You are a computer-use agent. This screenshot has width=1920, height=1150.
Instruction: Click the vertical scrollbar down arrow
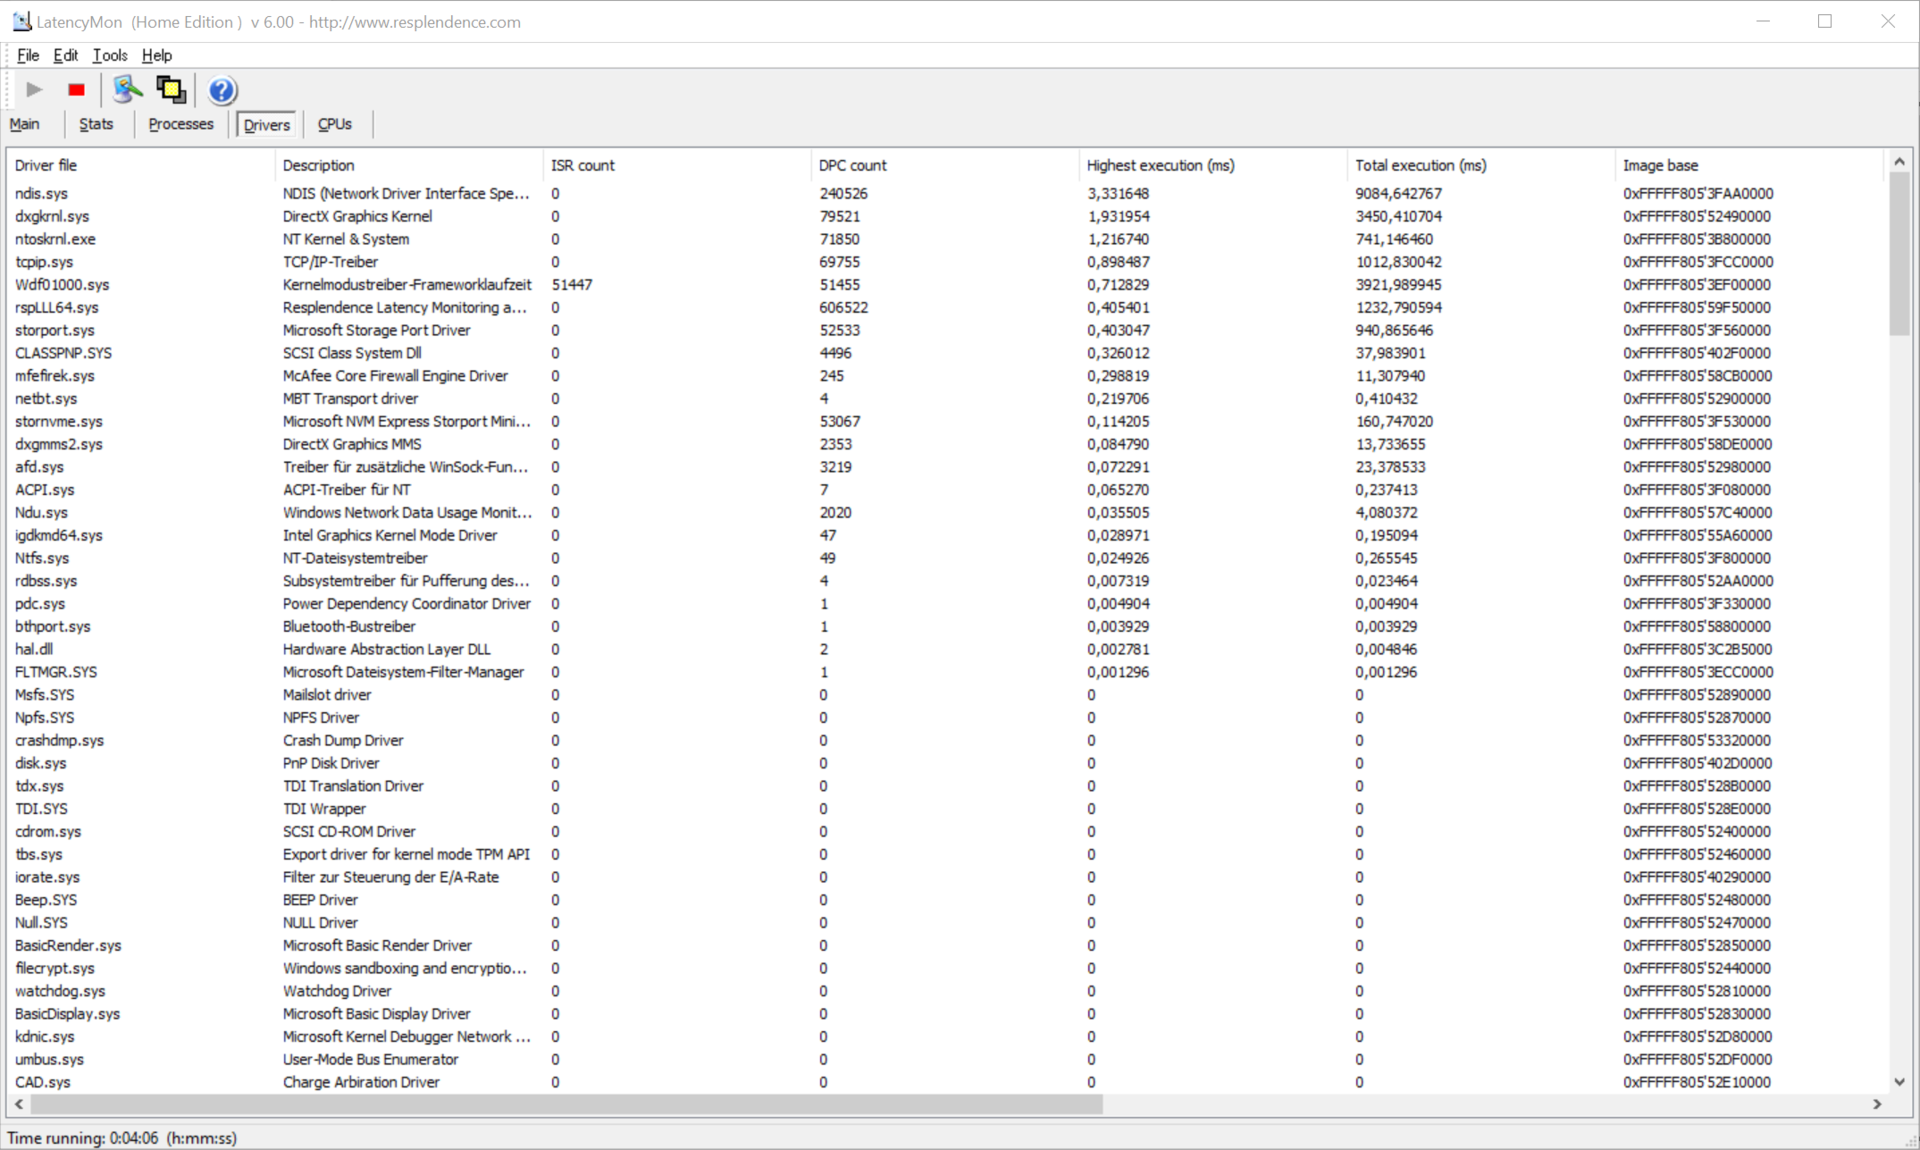(x=1899, y=1081)
